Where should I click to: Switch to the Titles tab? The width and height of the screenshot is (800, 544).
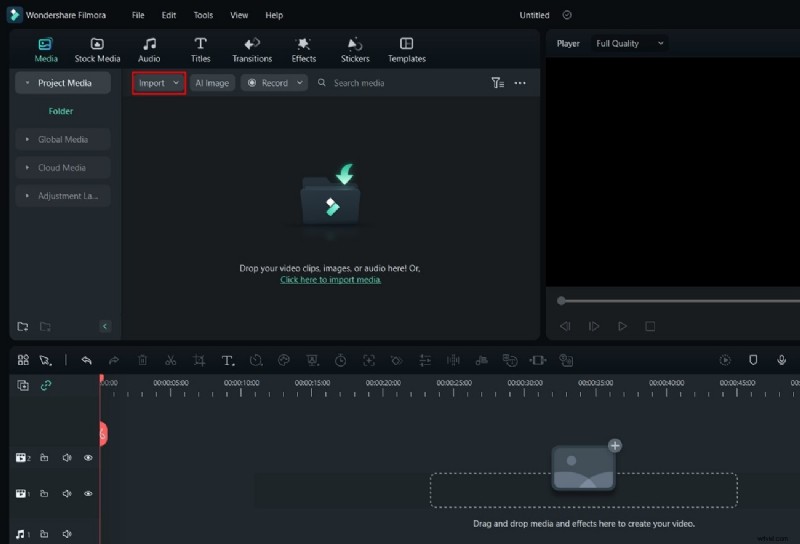(201, 50)
